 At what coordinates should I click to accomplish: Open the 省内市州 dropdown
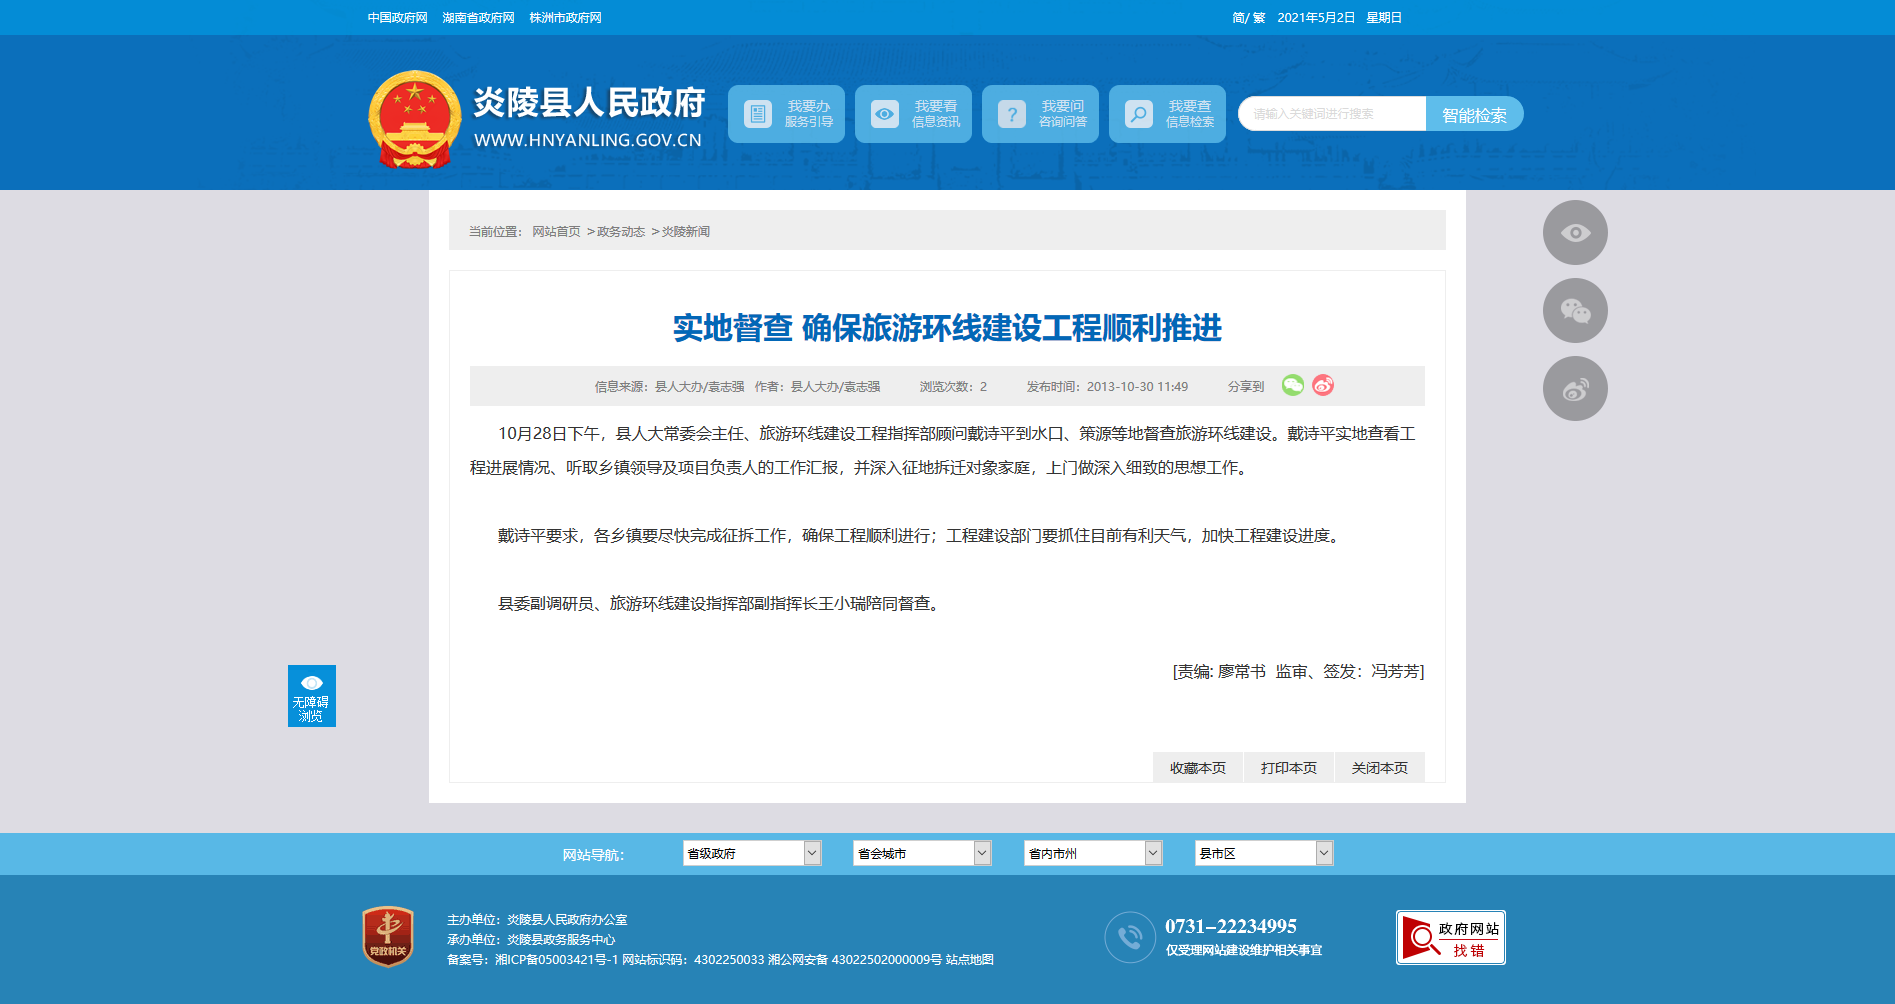[x=1092, y=853]
